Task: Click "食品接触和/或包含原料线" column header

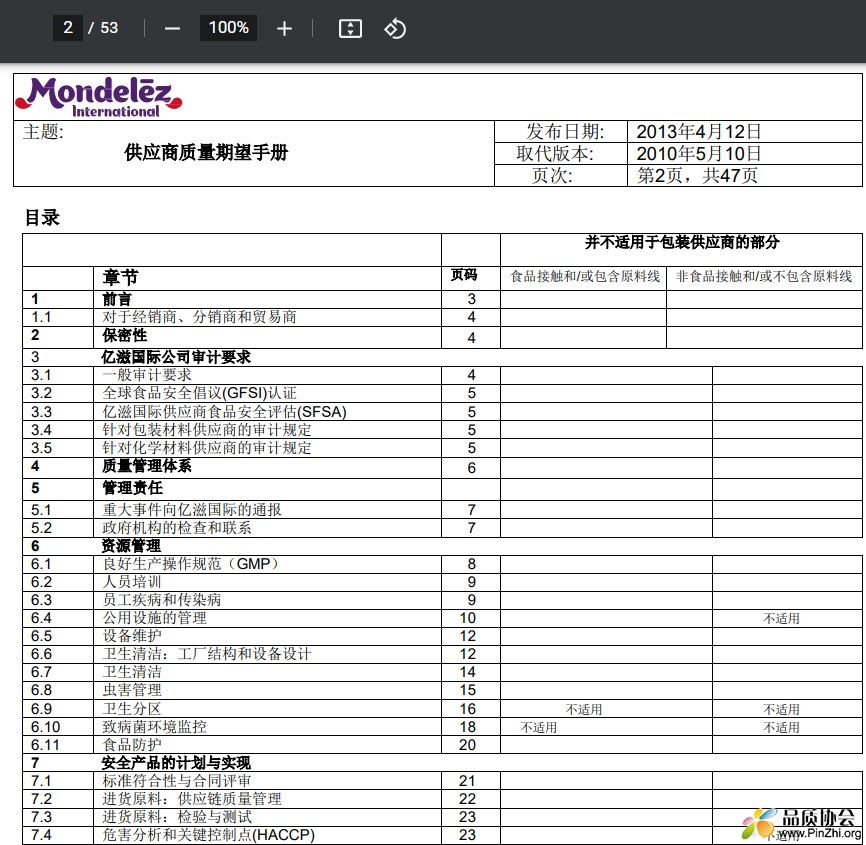Action: click(585, 276)
